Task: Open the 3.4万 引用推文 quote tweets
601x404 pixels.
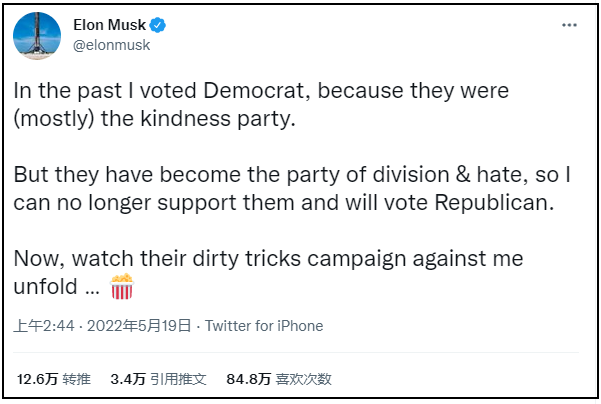Action: [x=158, y=379]
